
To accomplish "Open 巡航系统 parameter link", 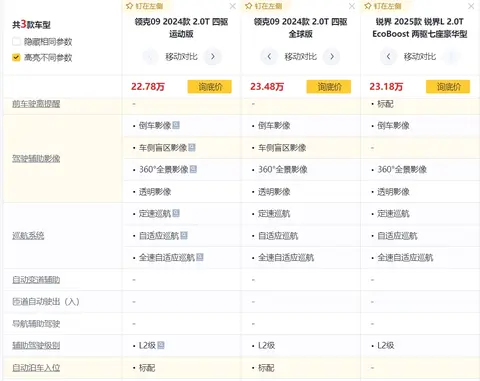I will tap(28, 236).
